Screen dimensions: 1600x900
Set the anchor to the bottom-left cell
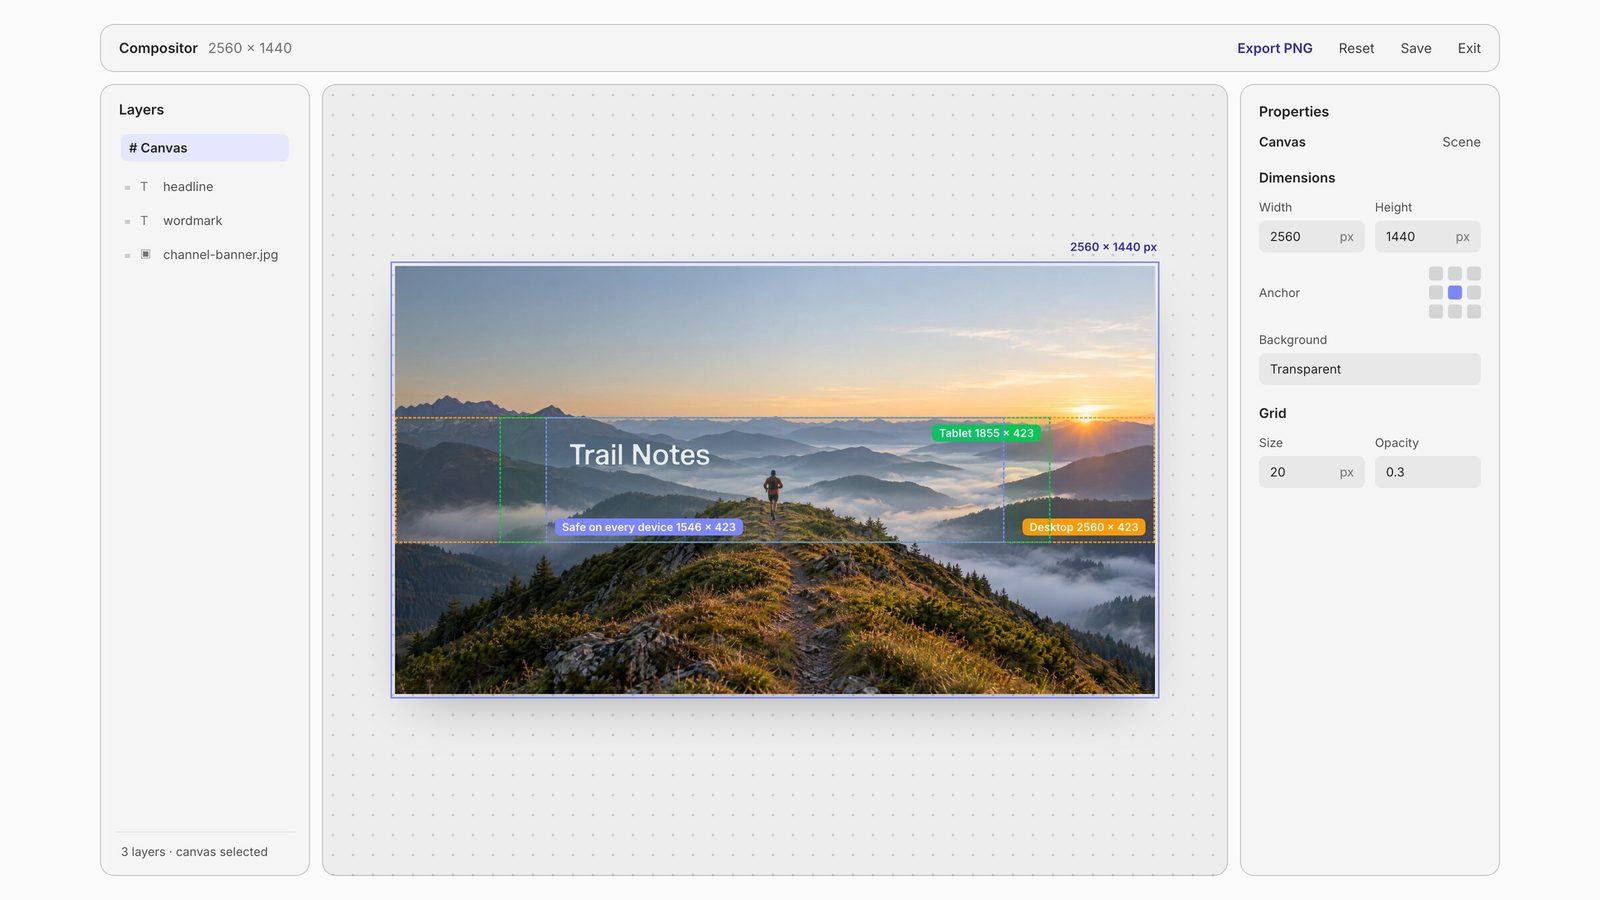[x=1436, y=312]
